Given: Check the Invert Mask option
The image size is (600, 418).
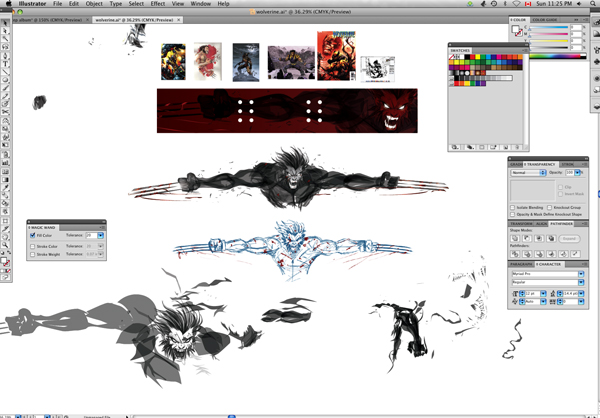Looking at the screenshot, I should (560, 194).
